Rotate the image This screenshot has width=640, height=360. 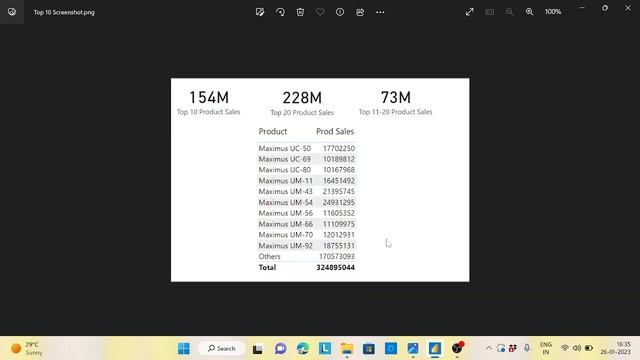coord(280,12)
